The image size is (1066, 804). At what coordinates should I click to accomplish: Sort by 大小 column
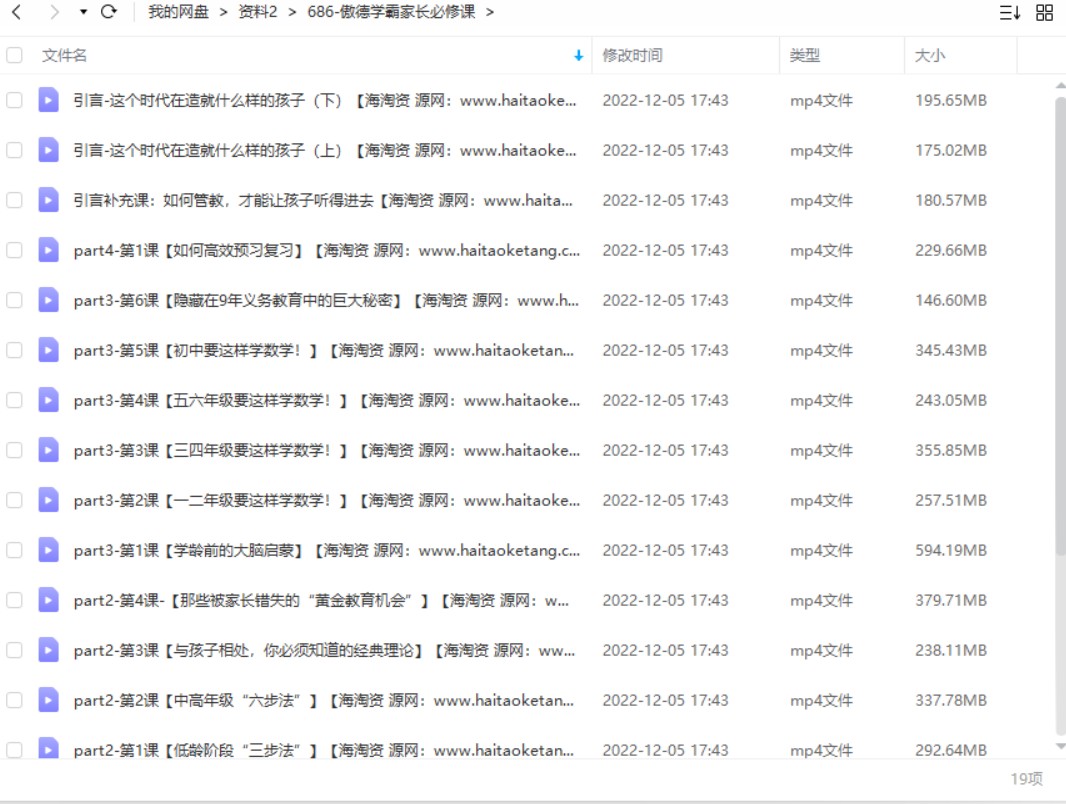(x=929, y=55)
